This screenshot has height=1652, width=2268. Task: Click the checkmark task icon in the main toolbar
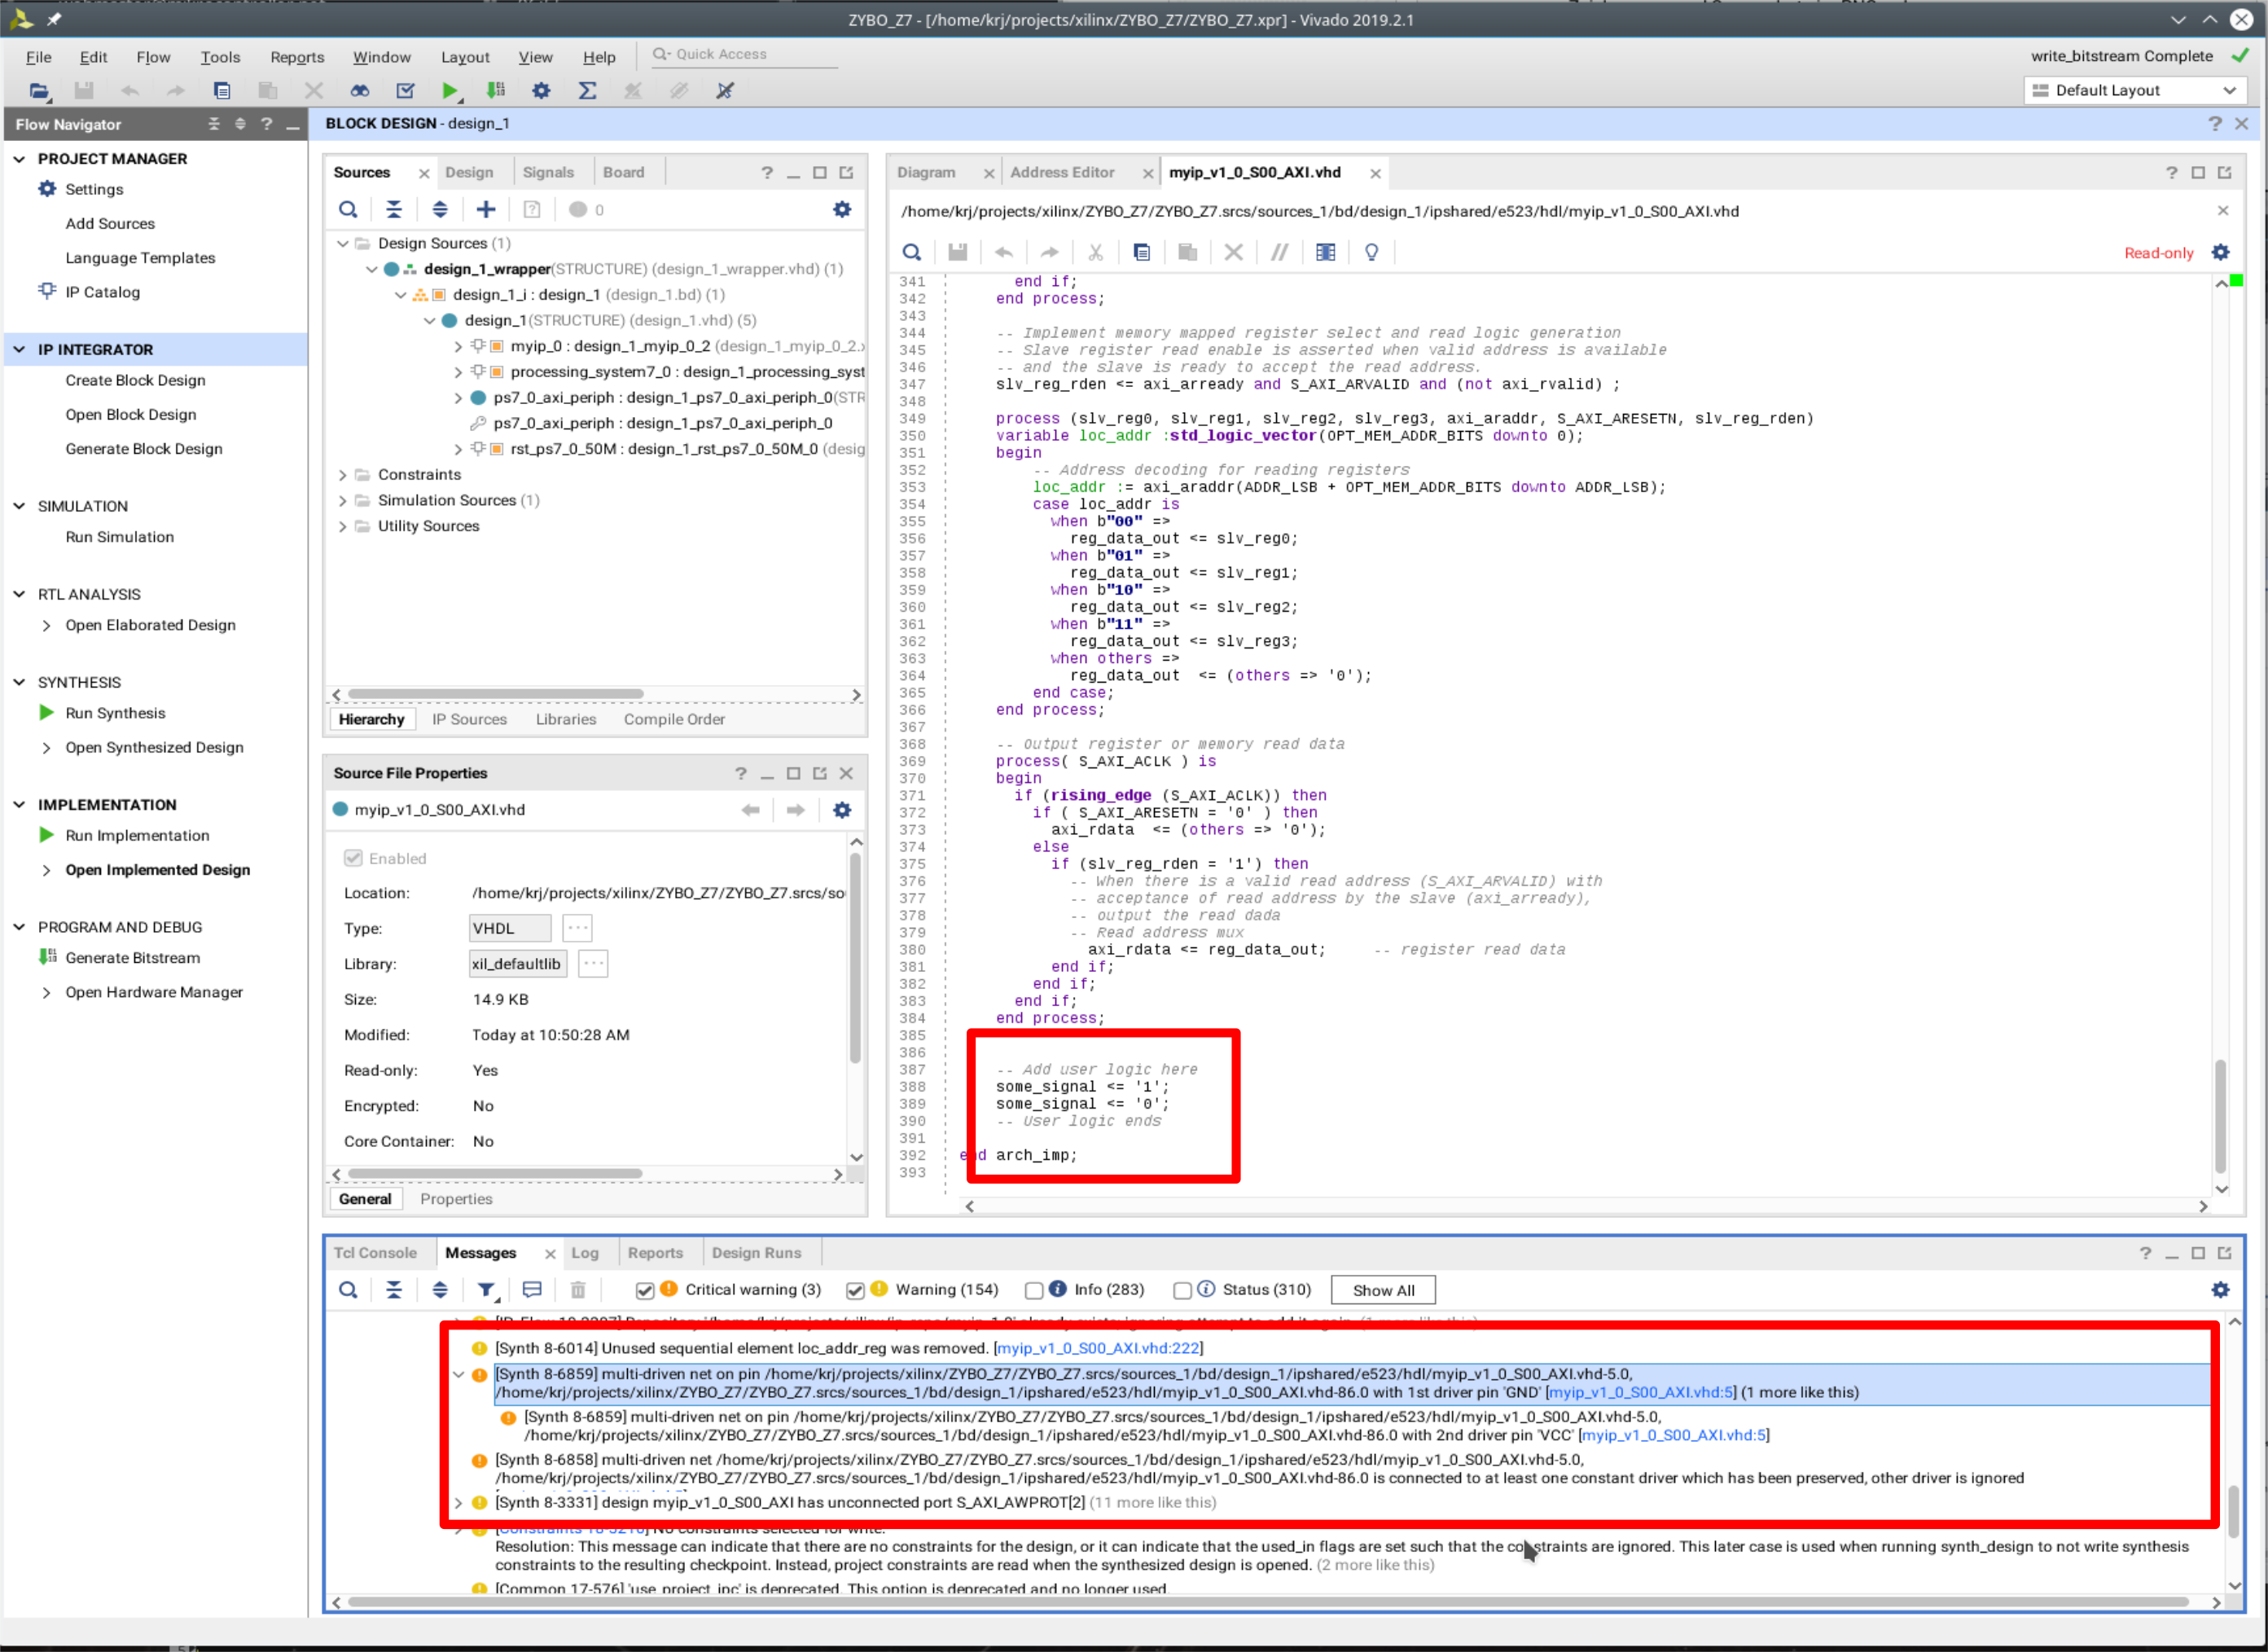405,91
